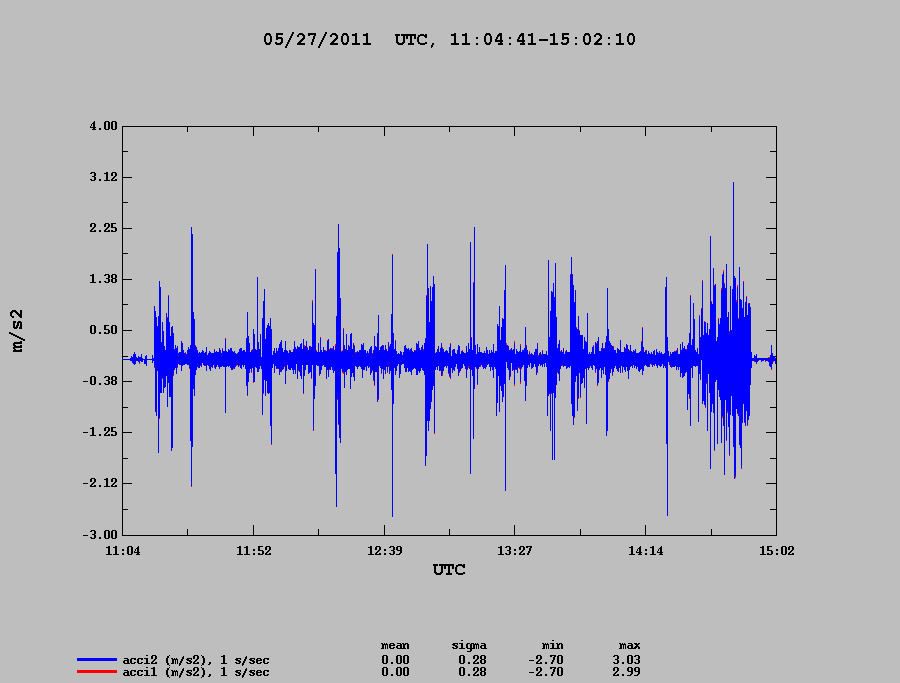The height and width of the screenshot is (683, 900).
Task: Click the sigma column header
Action: 469,646
